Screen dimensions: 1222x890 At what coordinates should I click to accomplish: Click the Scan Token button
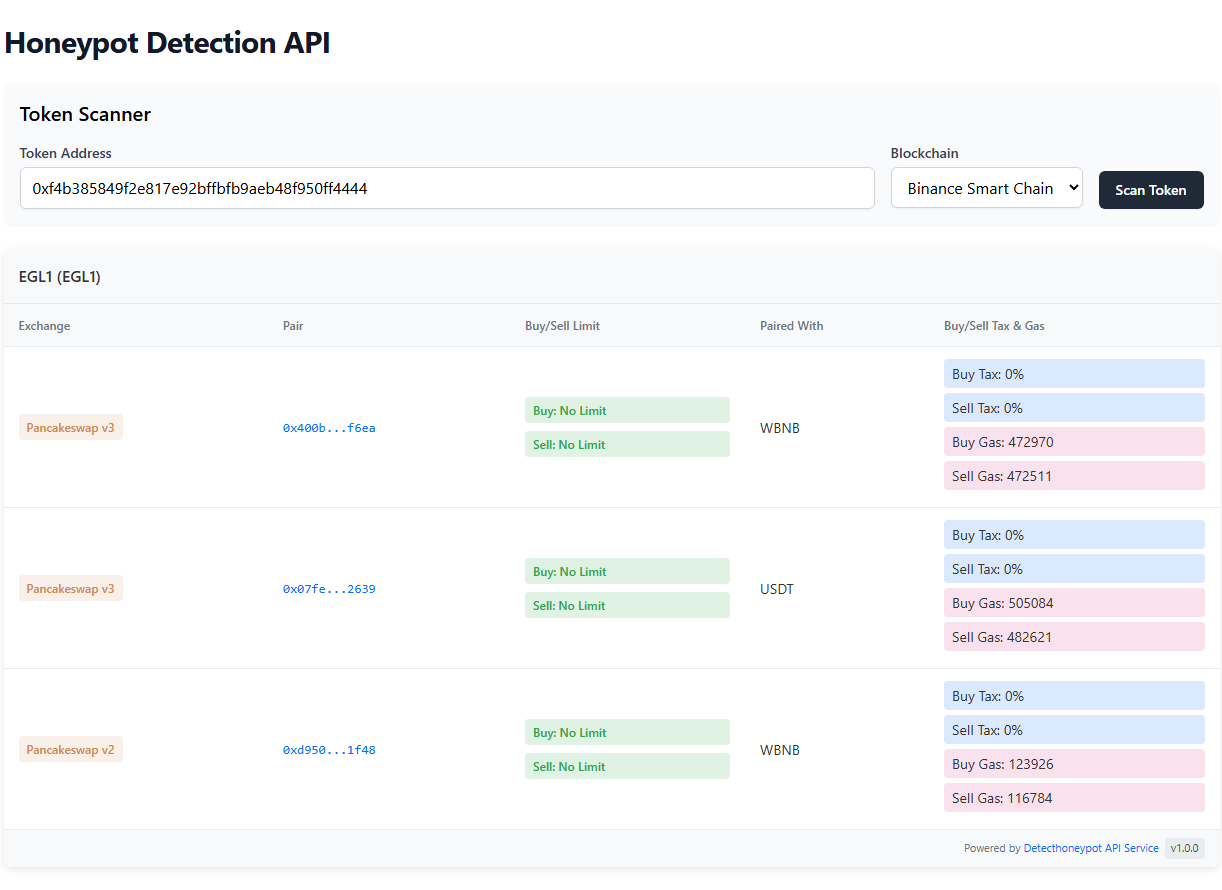pos(1151,190)
